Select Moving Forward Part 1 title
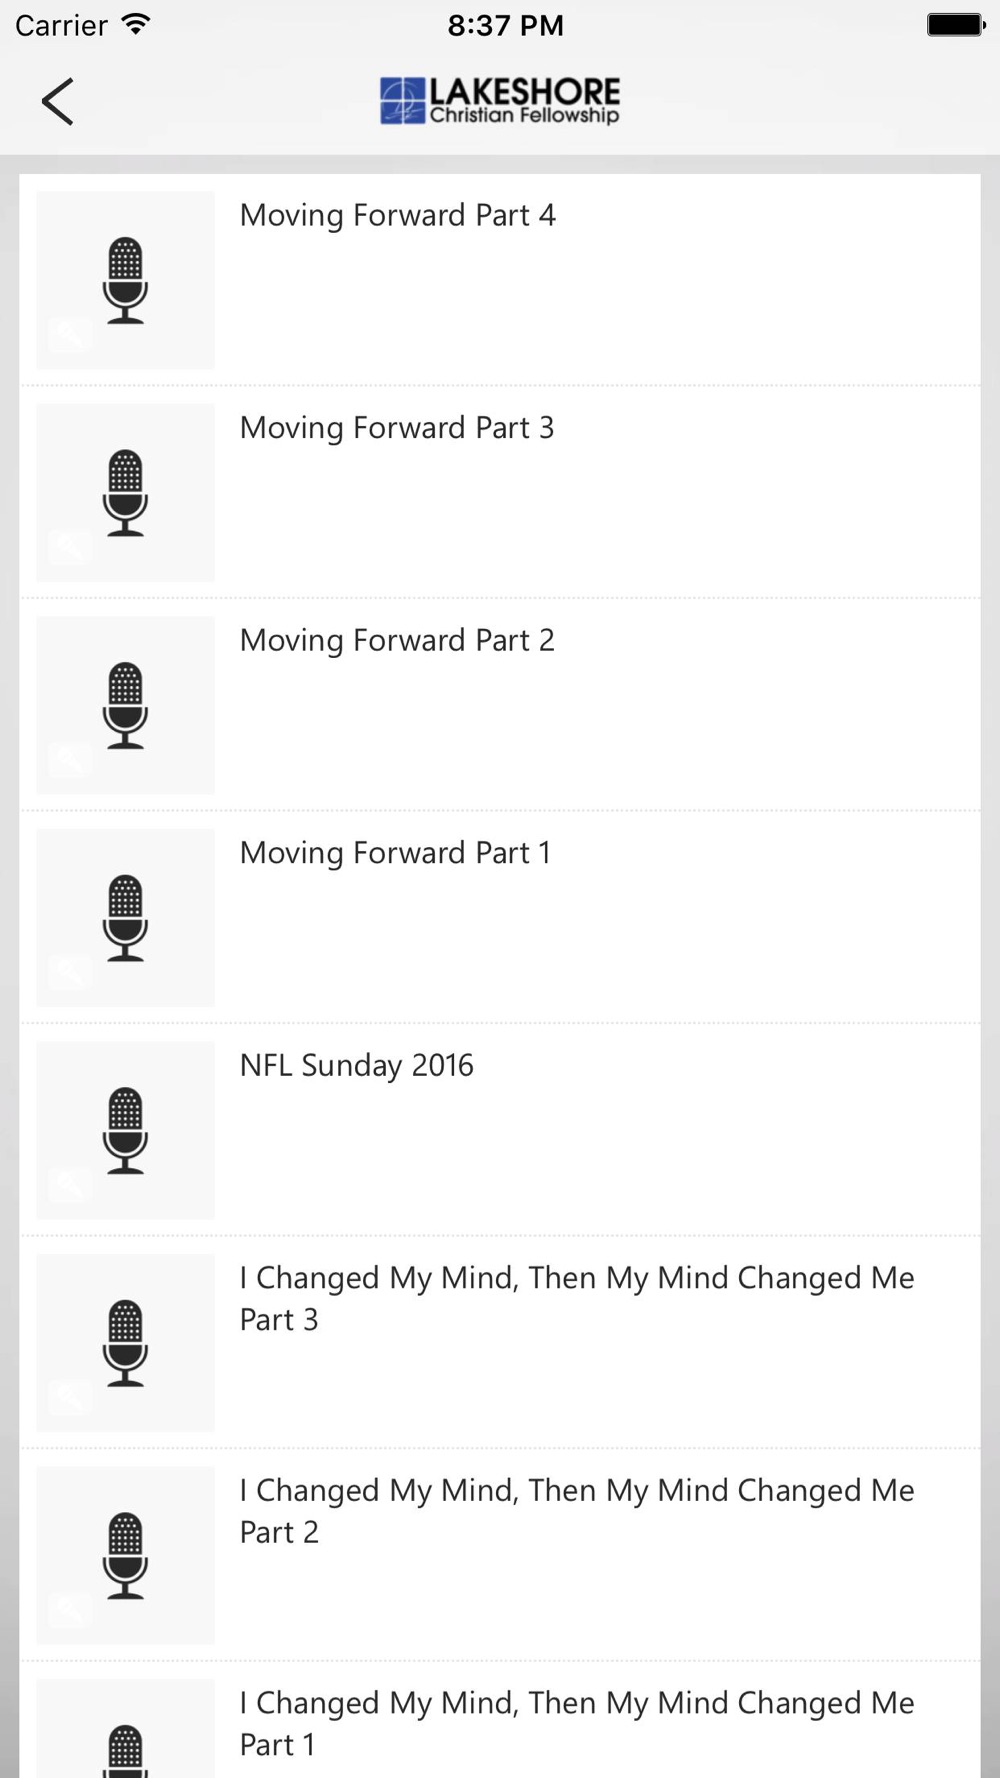This screenshot has height=1778, width=1000. pos(395,853)
